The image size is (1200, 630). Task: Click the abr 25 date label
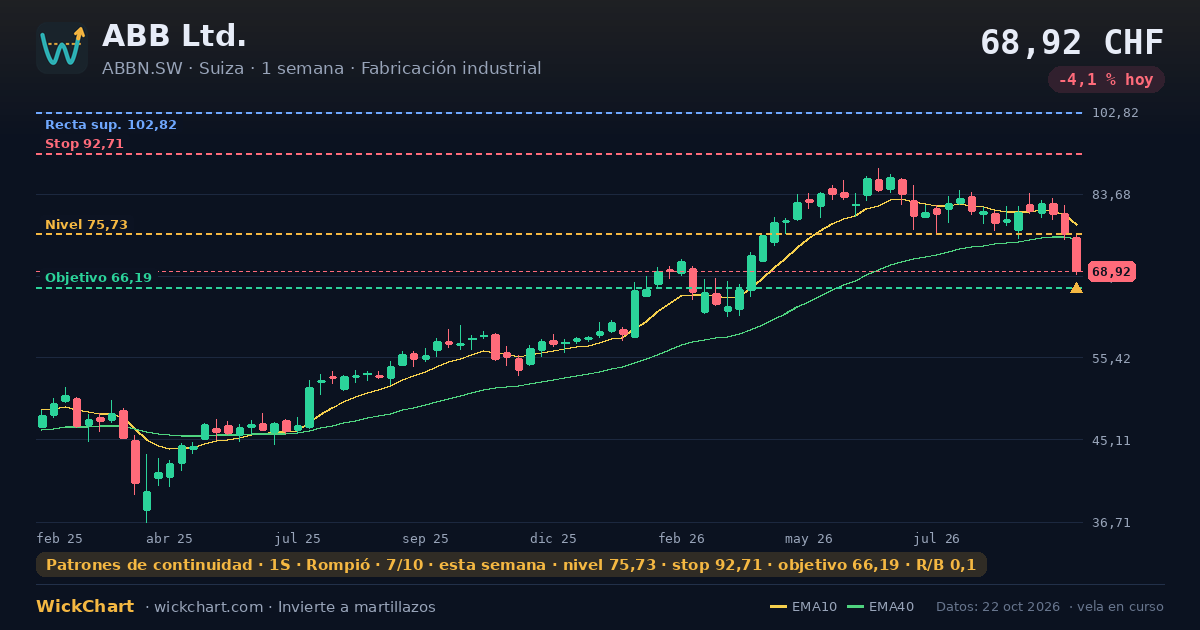tap(169, 538)
